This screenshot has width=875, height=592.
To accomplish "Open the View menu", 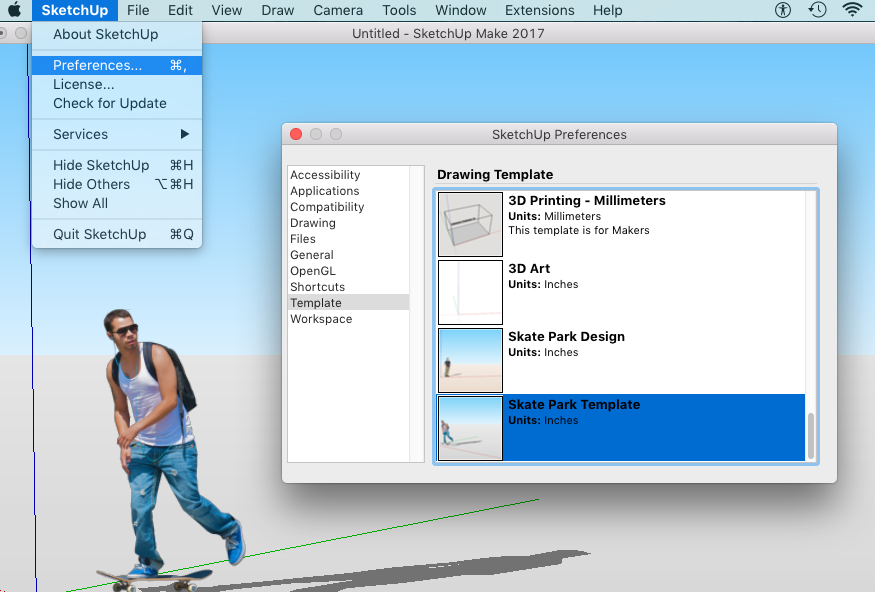I will pyautogui.click(x=227, y=10).
